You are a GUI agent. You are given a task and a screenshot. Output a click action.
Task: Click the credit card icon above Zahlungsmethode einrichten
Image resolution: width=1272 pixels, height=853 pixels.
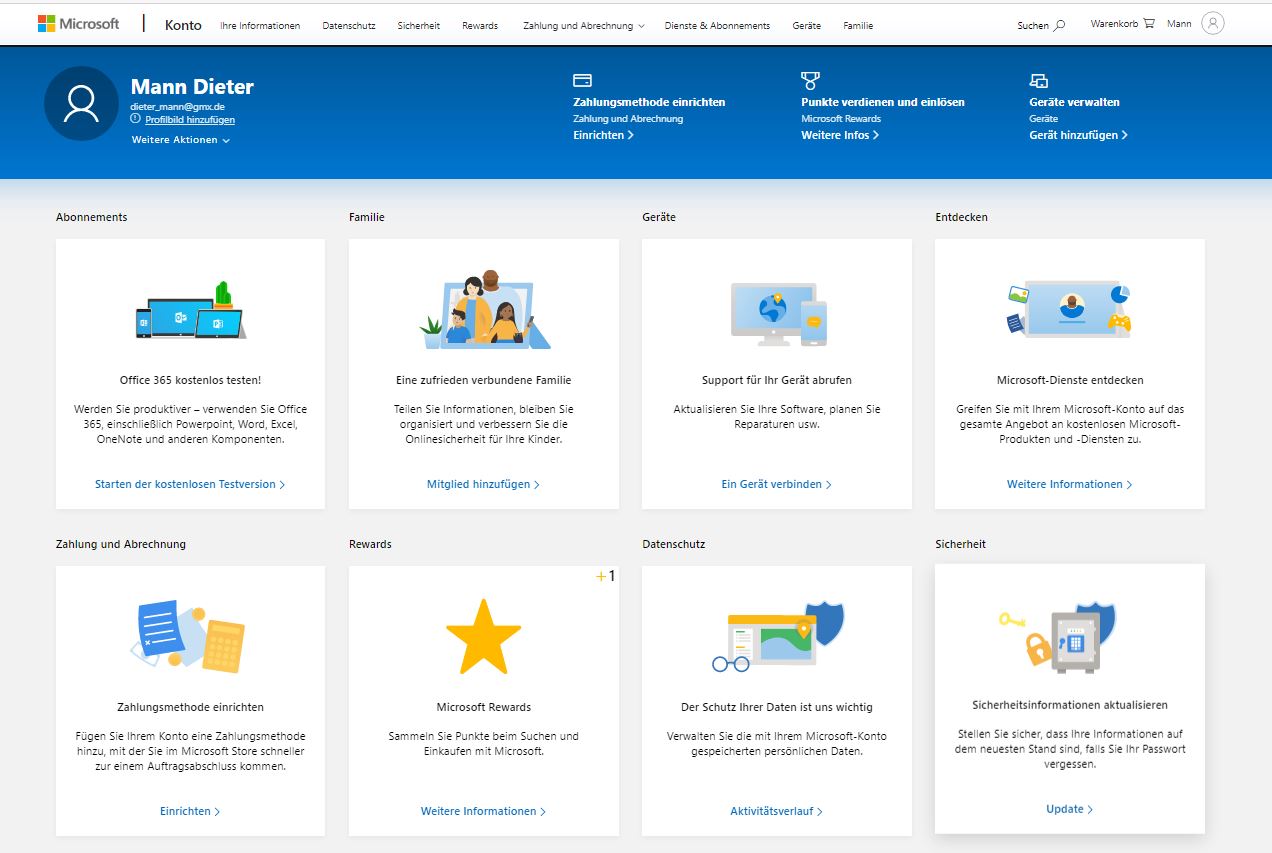click(x=582, y=80)
